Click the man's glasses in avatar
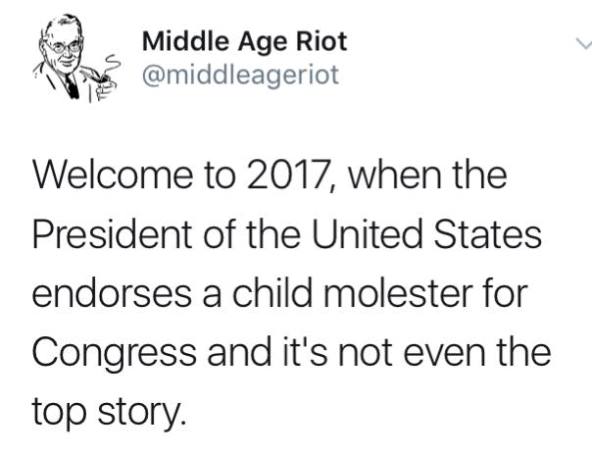 pyautogui.click(x=64, y=47)
